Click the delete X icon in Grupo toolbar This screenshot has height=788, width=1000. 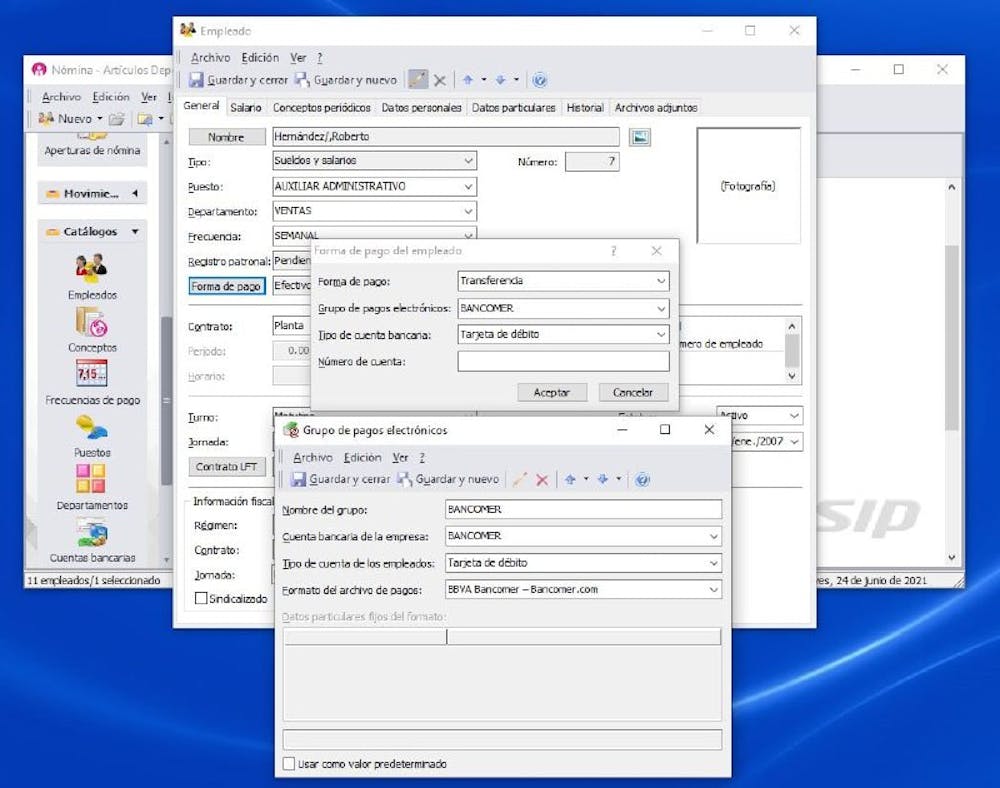(542, 480)
